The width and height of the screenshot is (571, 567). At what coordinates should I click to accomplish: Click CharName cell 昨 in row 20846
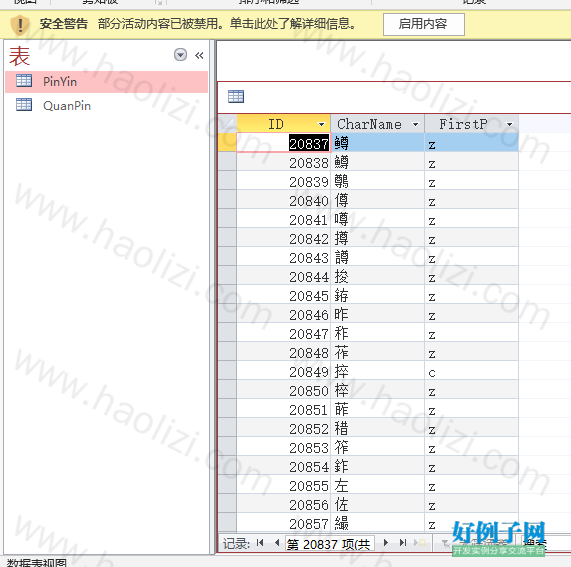[x=377, y=314]
